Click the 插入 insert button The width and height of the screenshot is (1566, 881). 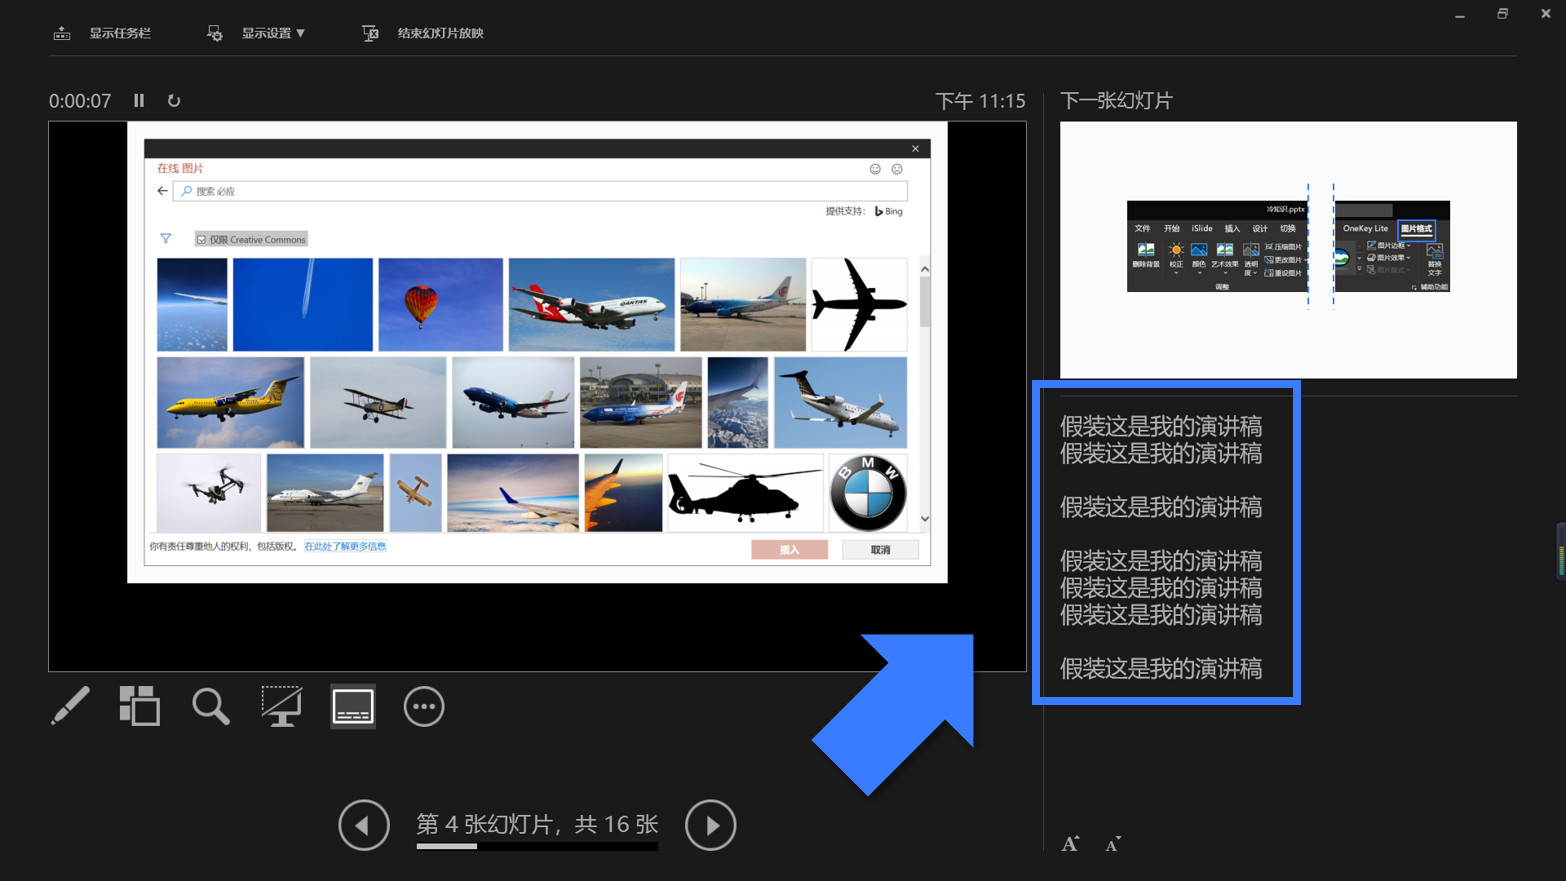(789, 549)
